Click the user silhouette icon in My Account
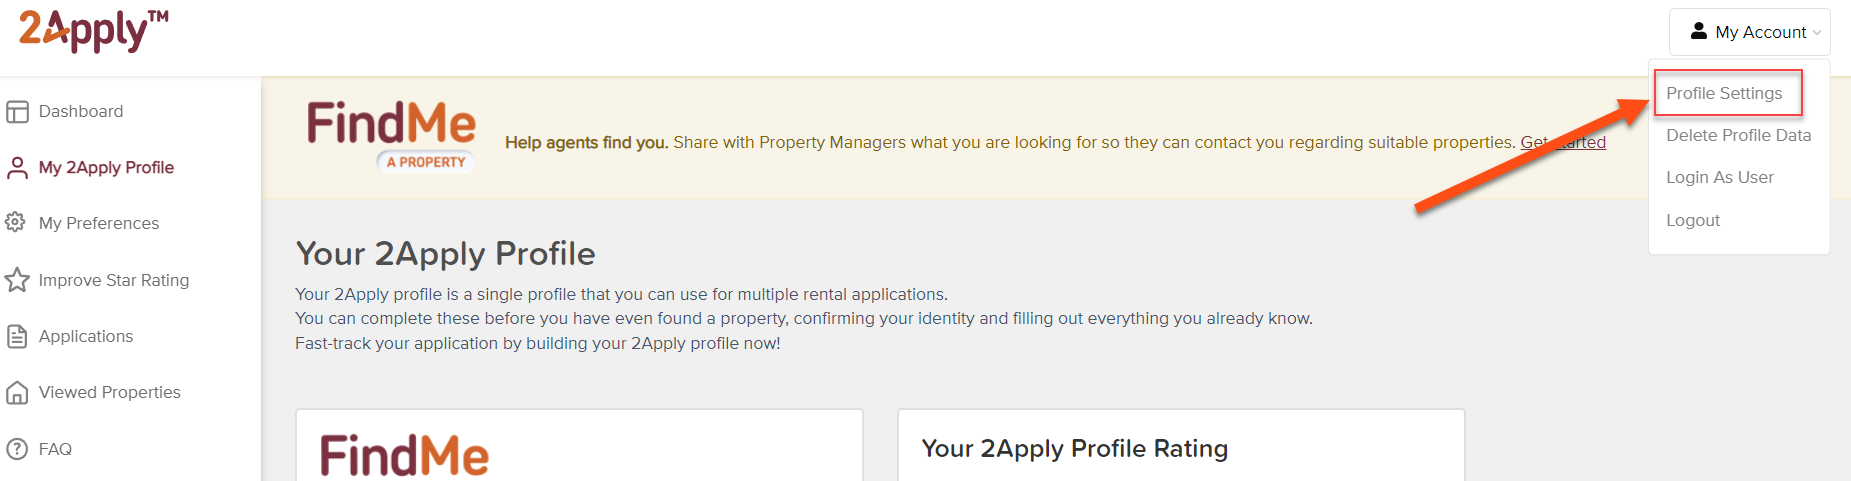Image resolution: width=1851 pixels, height=481 pixels. pos(1698,31)
